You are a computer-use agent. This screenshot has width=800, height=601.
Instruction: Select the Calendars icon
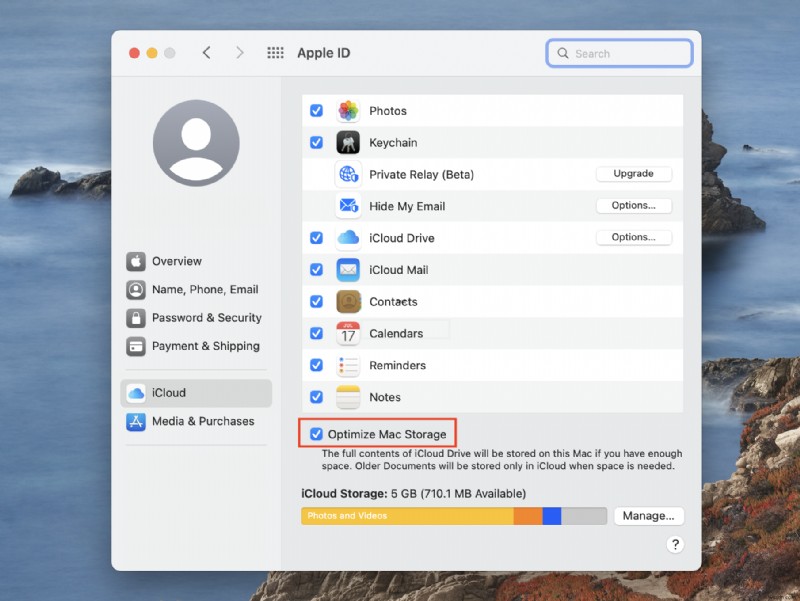[349, 333]
